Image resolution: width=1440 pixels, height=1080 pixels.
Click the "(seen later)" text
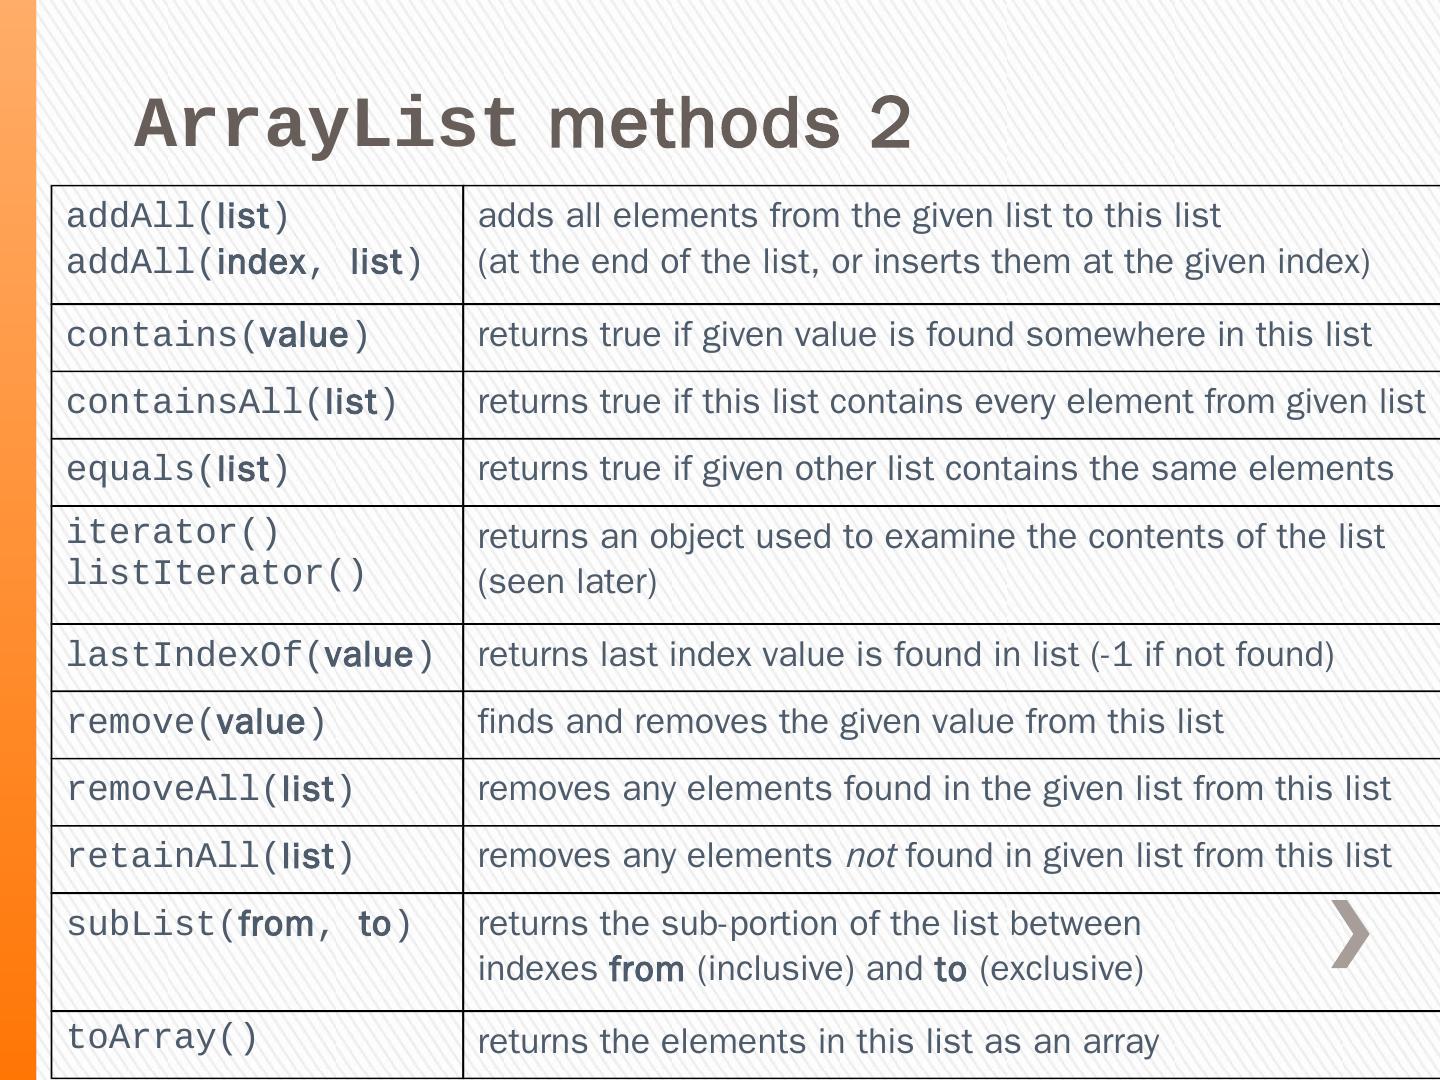coord(567,582)
